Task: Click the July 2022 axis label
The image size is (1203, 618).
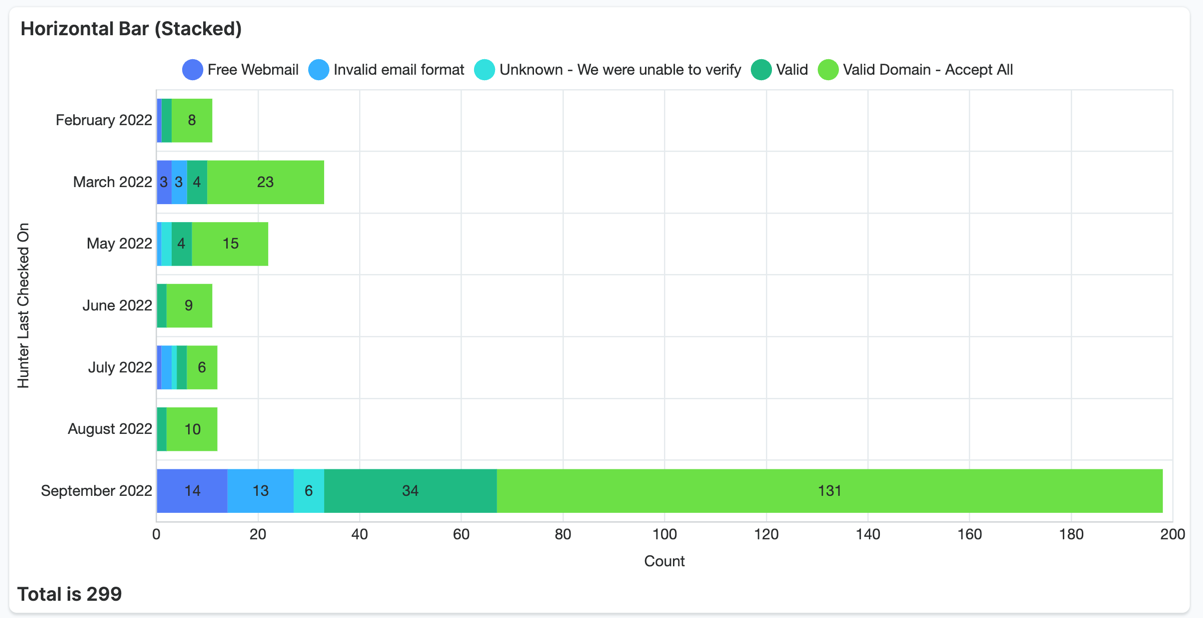Action: coord(120,368)
